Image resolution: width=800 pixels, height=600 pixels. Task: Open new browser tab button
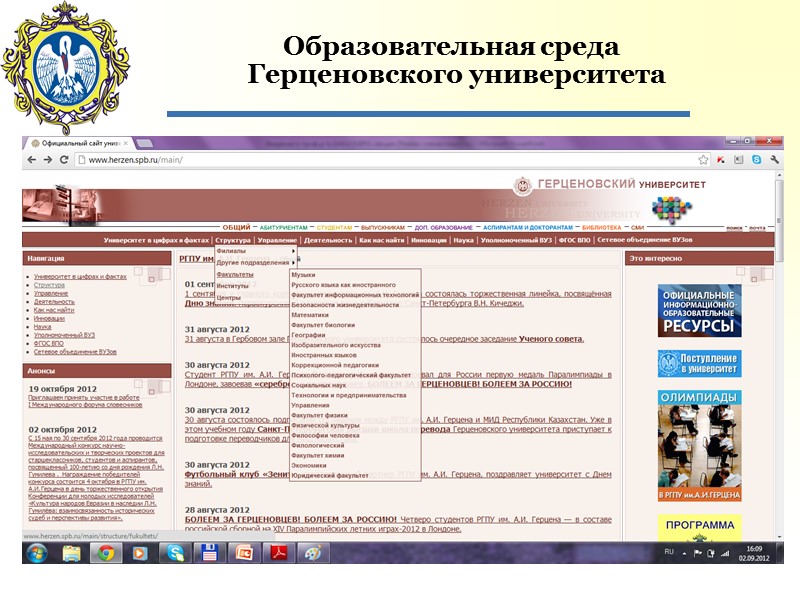(x=144, y=143)
